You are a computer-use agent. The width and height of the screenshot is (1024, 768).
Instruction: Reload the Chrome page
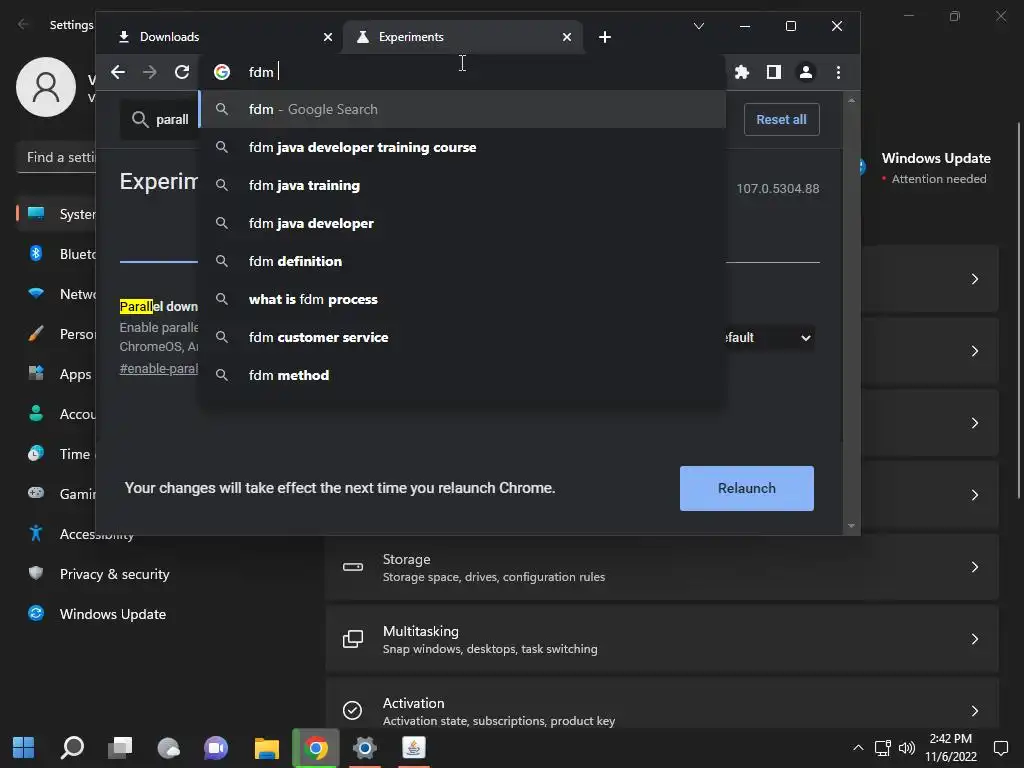pos(182,72)
